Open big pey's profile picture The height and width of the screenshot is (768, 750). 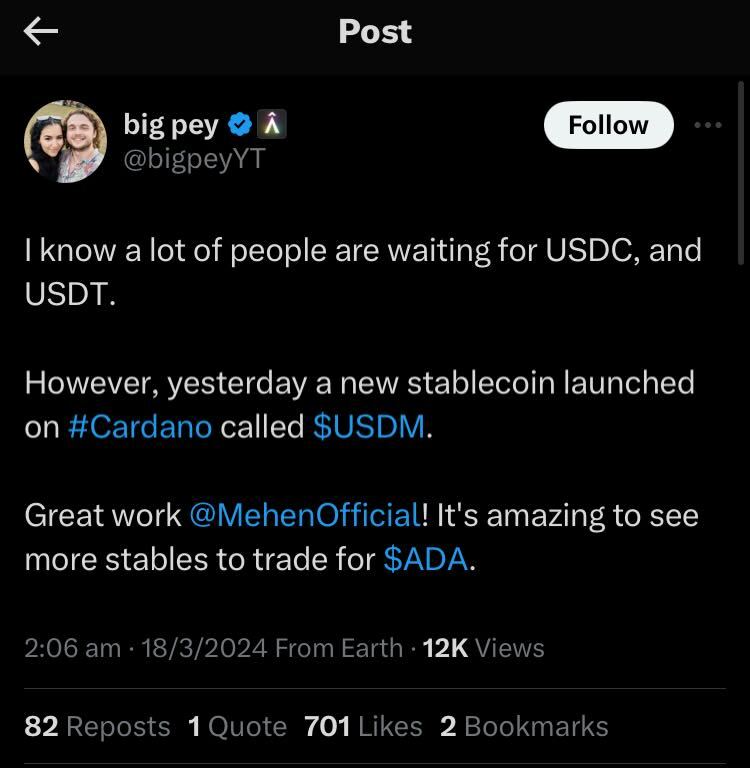[65, 141]
